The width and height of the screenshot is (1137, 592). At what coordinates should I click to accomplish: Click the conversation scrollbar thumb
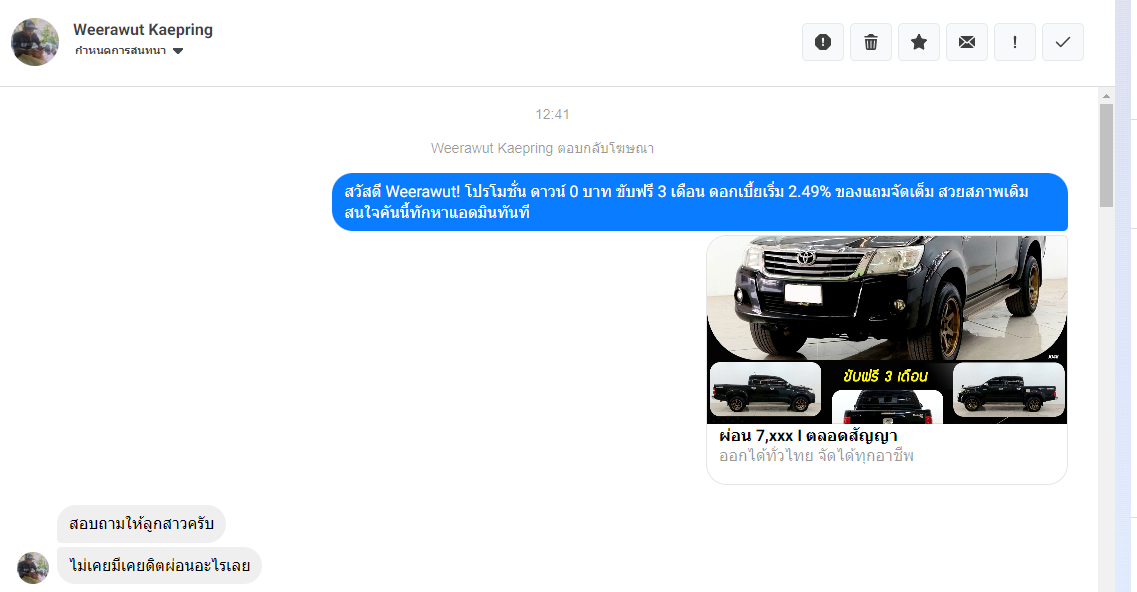[1106, 155]
